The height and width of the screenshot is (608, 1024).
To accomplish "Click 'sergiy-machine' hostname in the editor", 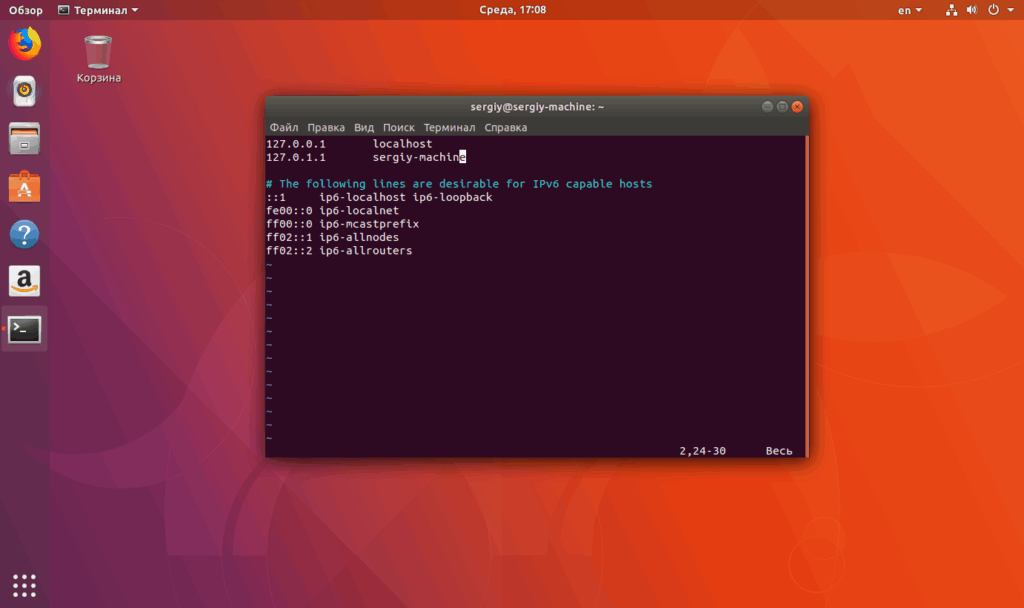I will click(419, 157).
